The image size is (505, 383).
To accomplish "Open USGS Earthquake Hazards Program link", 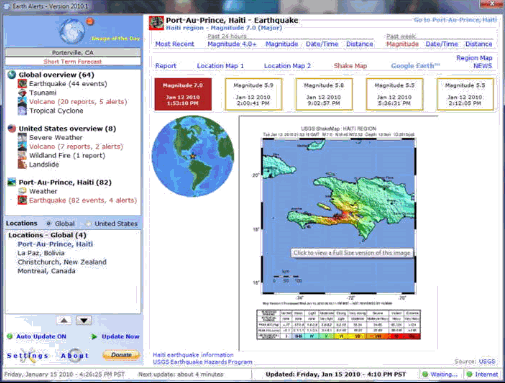I will tap(202, 362).
